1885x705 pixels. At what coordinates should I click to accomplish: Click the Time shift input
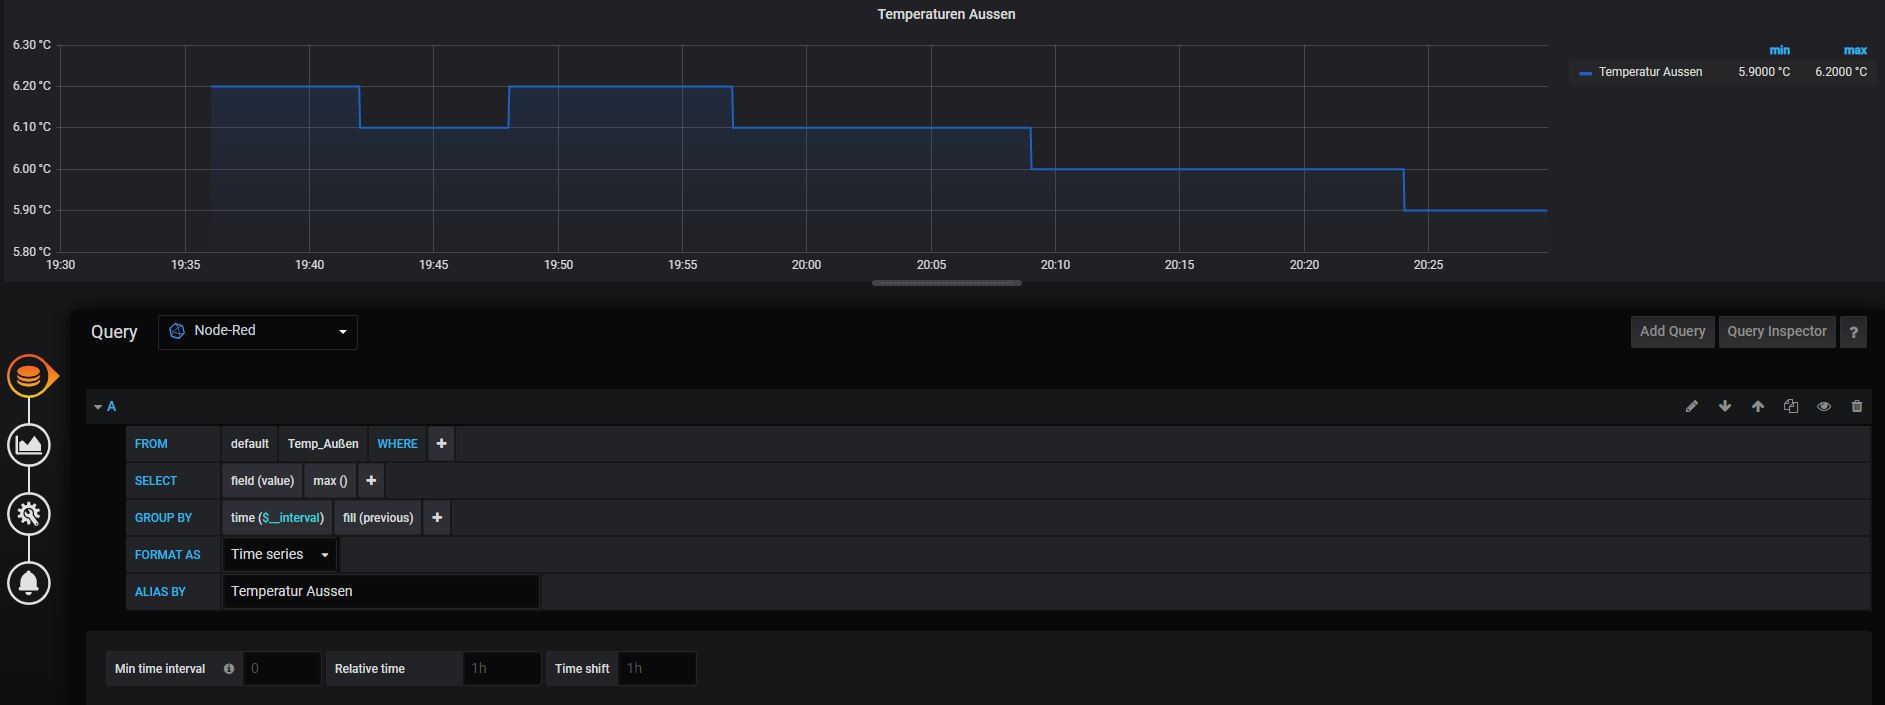[656, 669]
